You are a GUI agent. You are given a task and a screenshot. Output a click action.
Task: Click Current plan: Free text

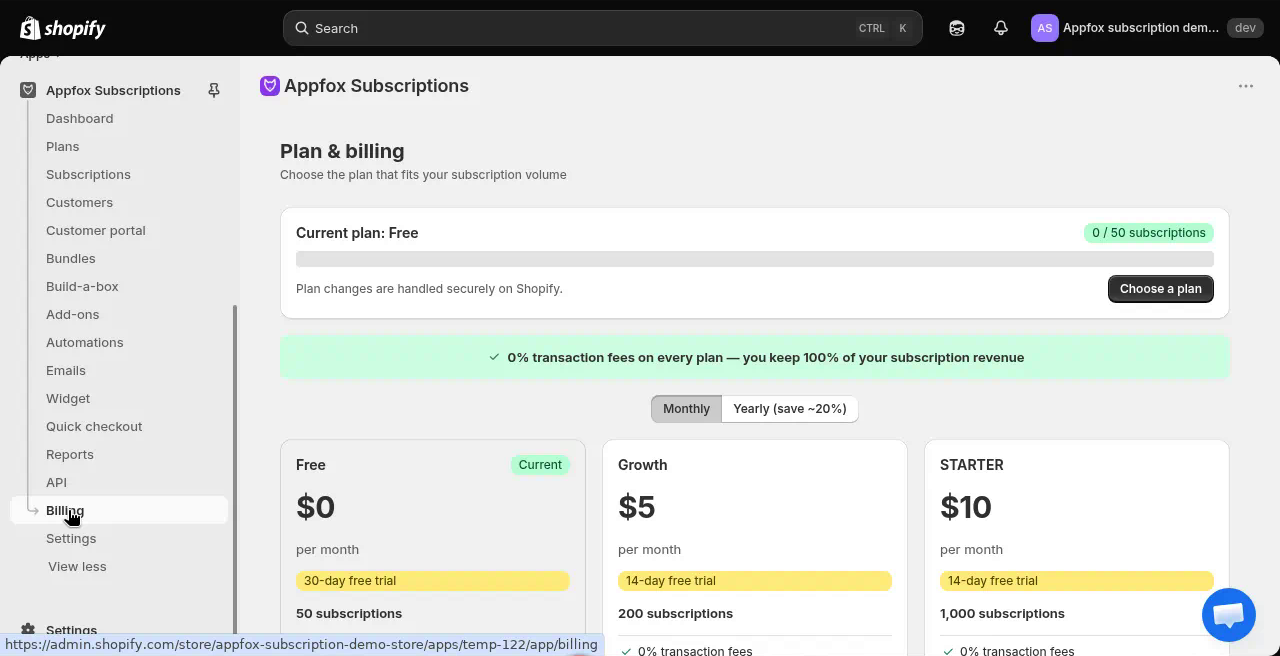[357, 233]
